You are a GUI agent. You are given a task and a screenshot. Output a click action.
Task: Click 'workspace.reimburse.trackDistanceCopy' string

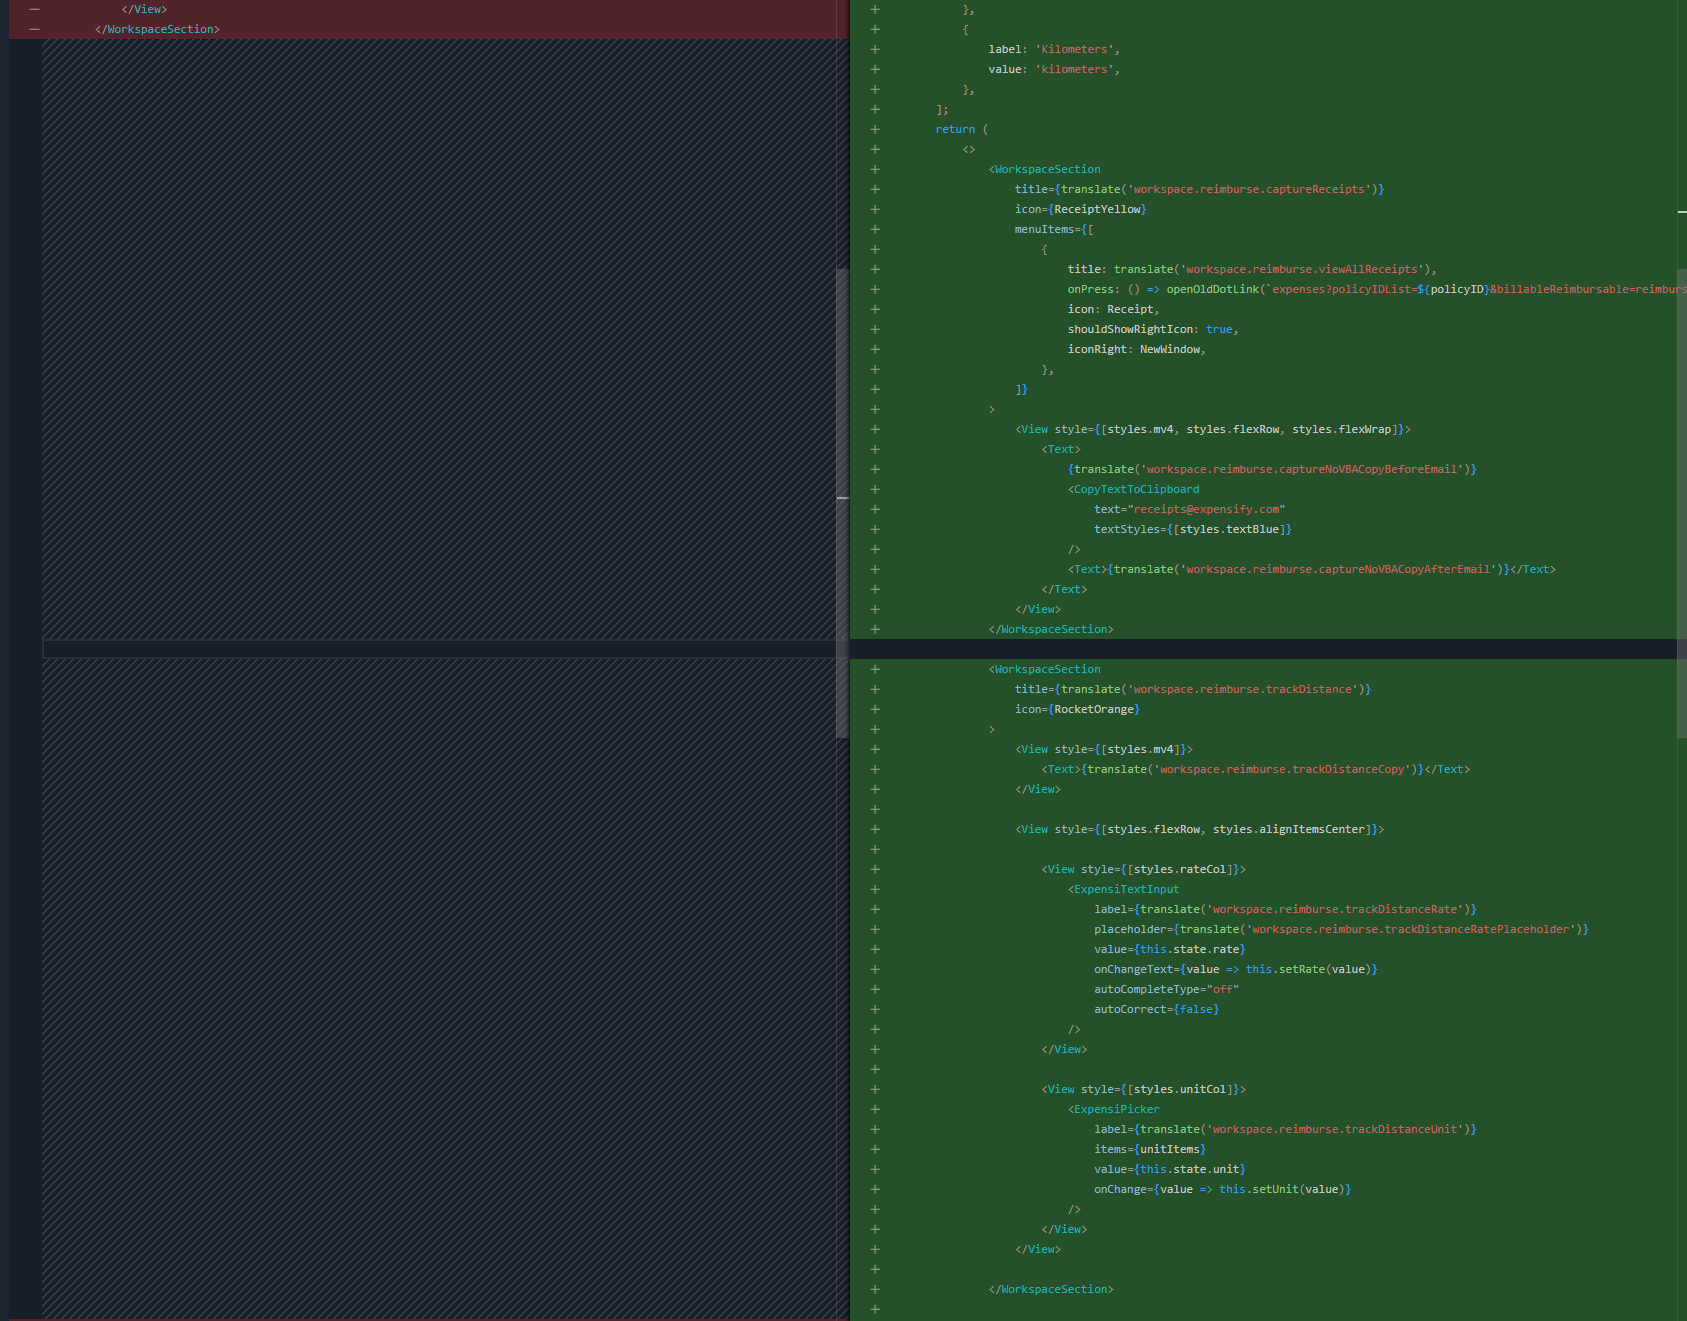(x=1282, y=769)
